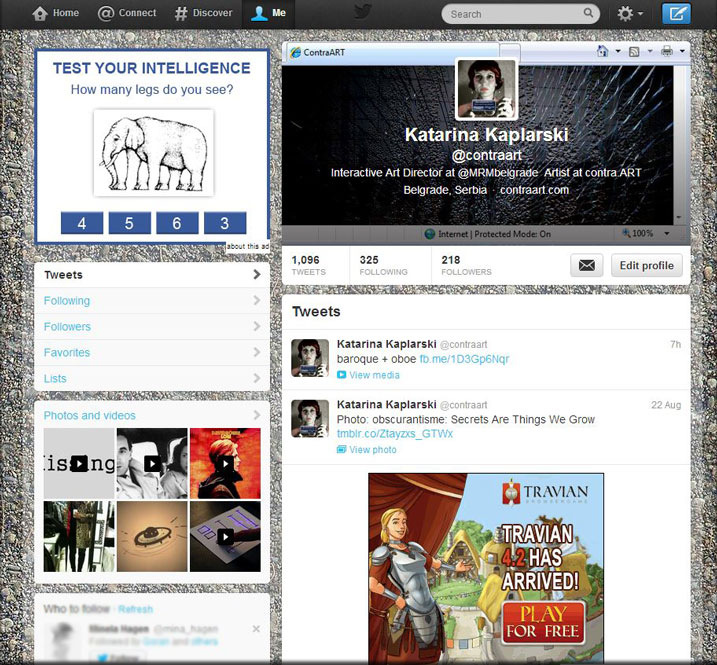Click View photo under the obscurantisme tweet
Image resolution: width=717 pixels, height=665 pixels.
[x=367, y=450]
